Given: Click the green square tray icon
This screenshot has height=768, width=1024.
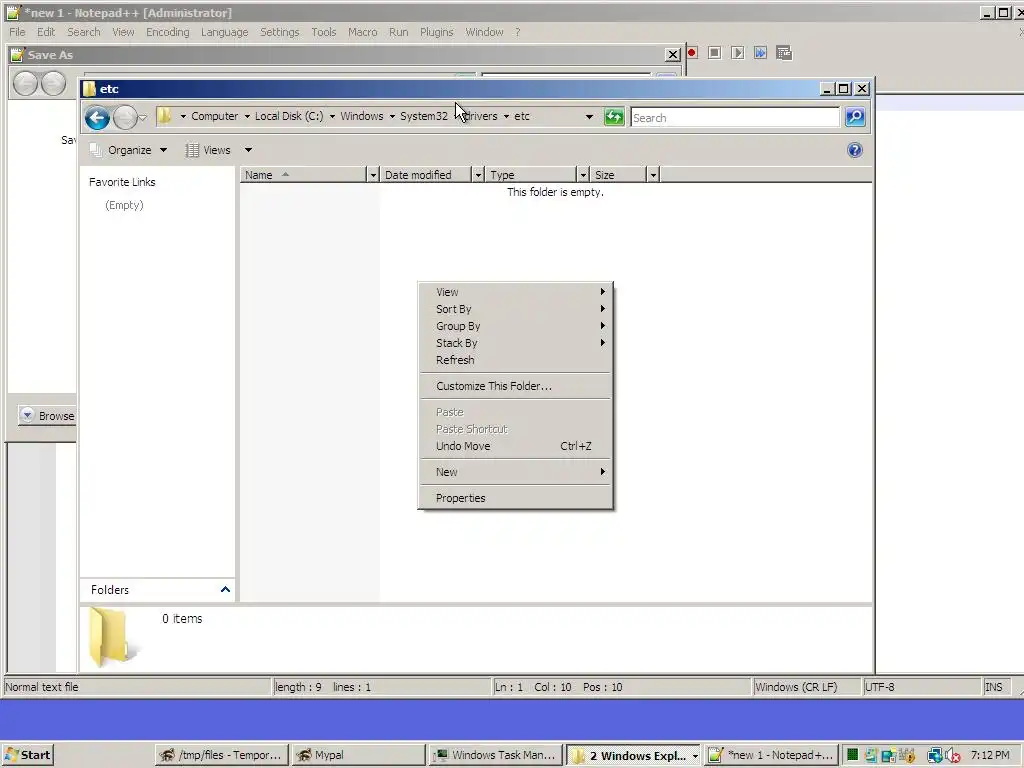Looking at the screenshot, I should point(852,755).
